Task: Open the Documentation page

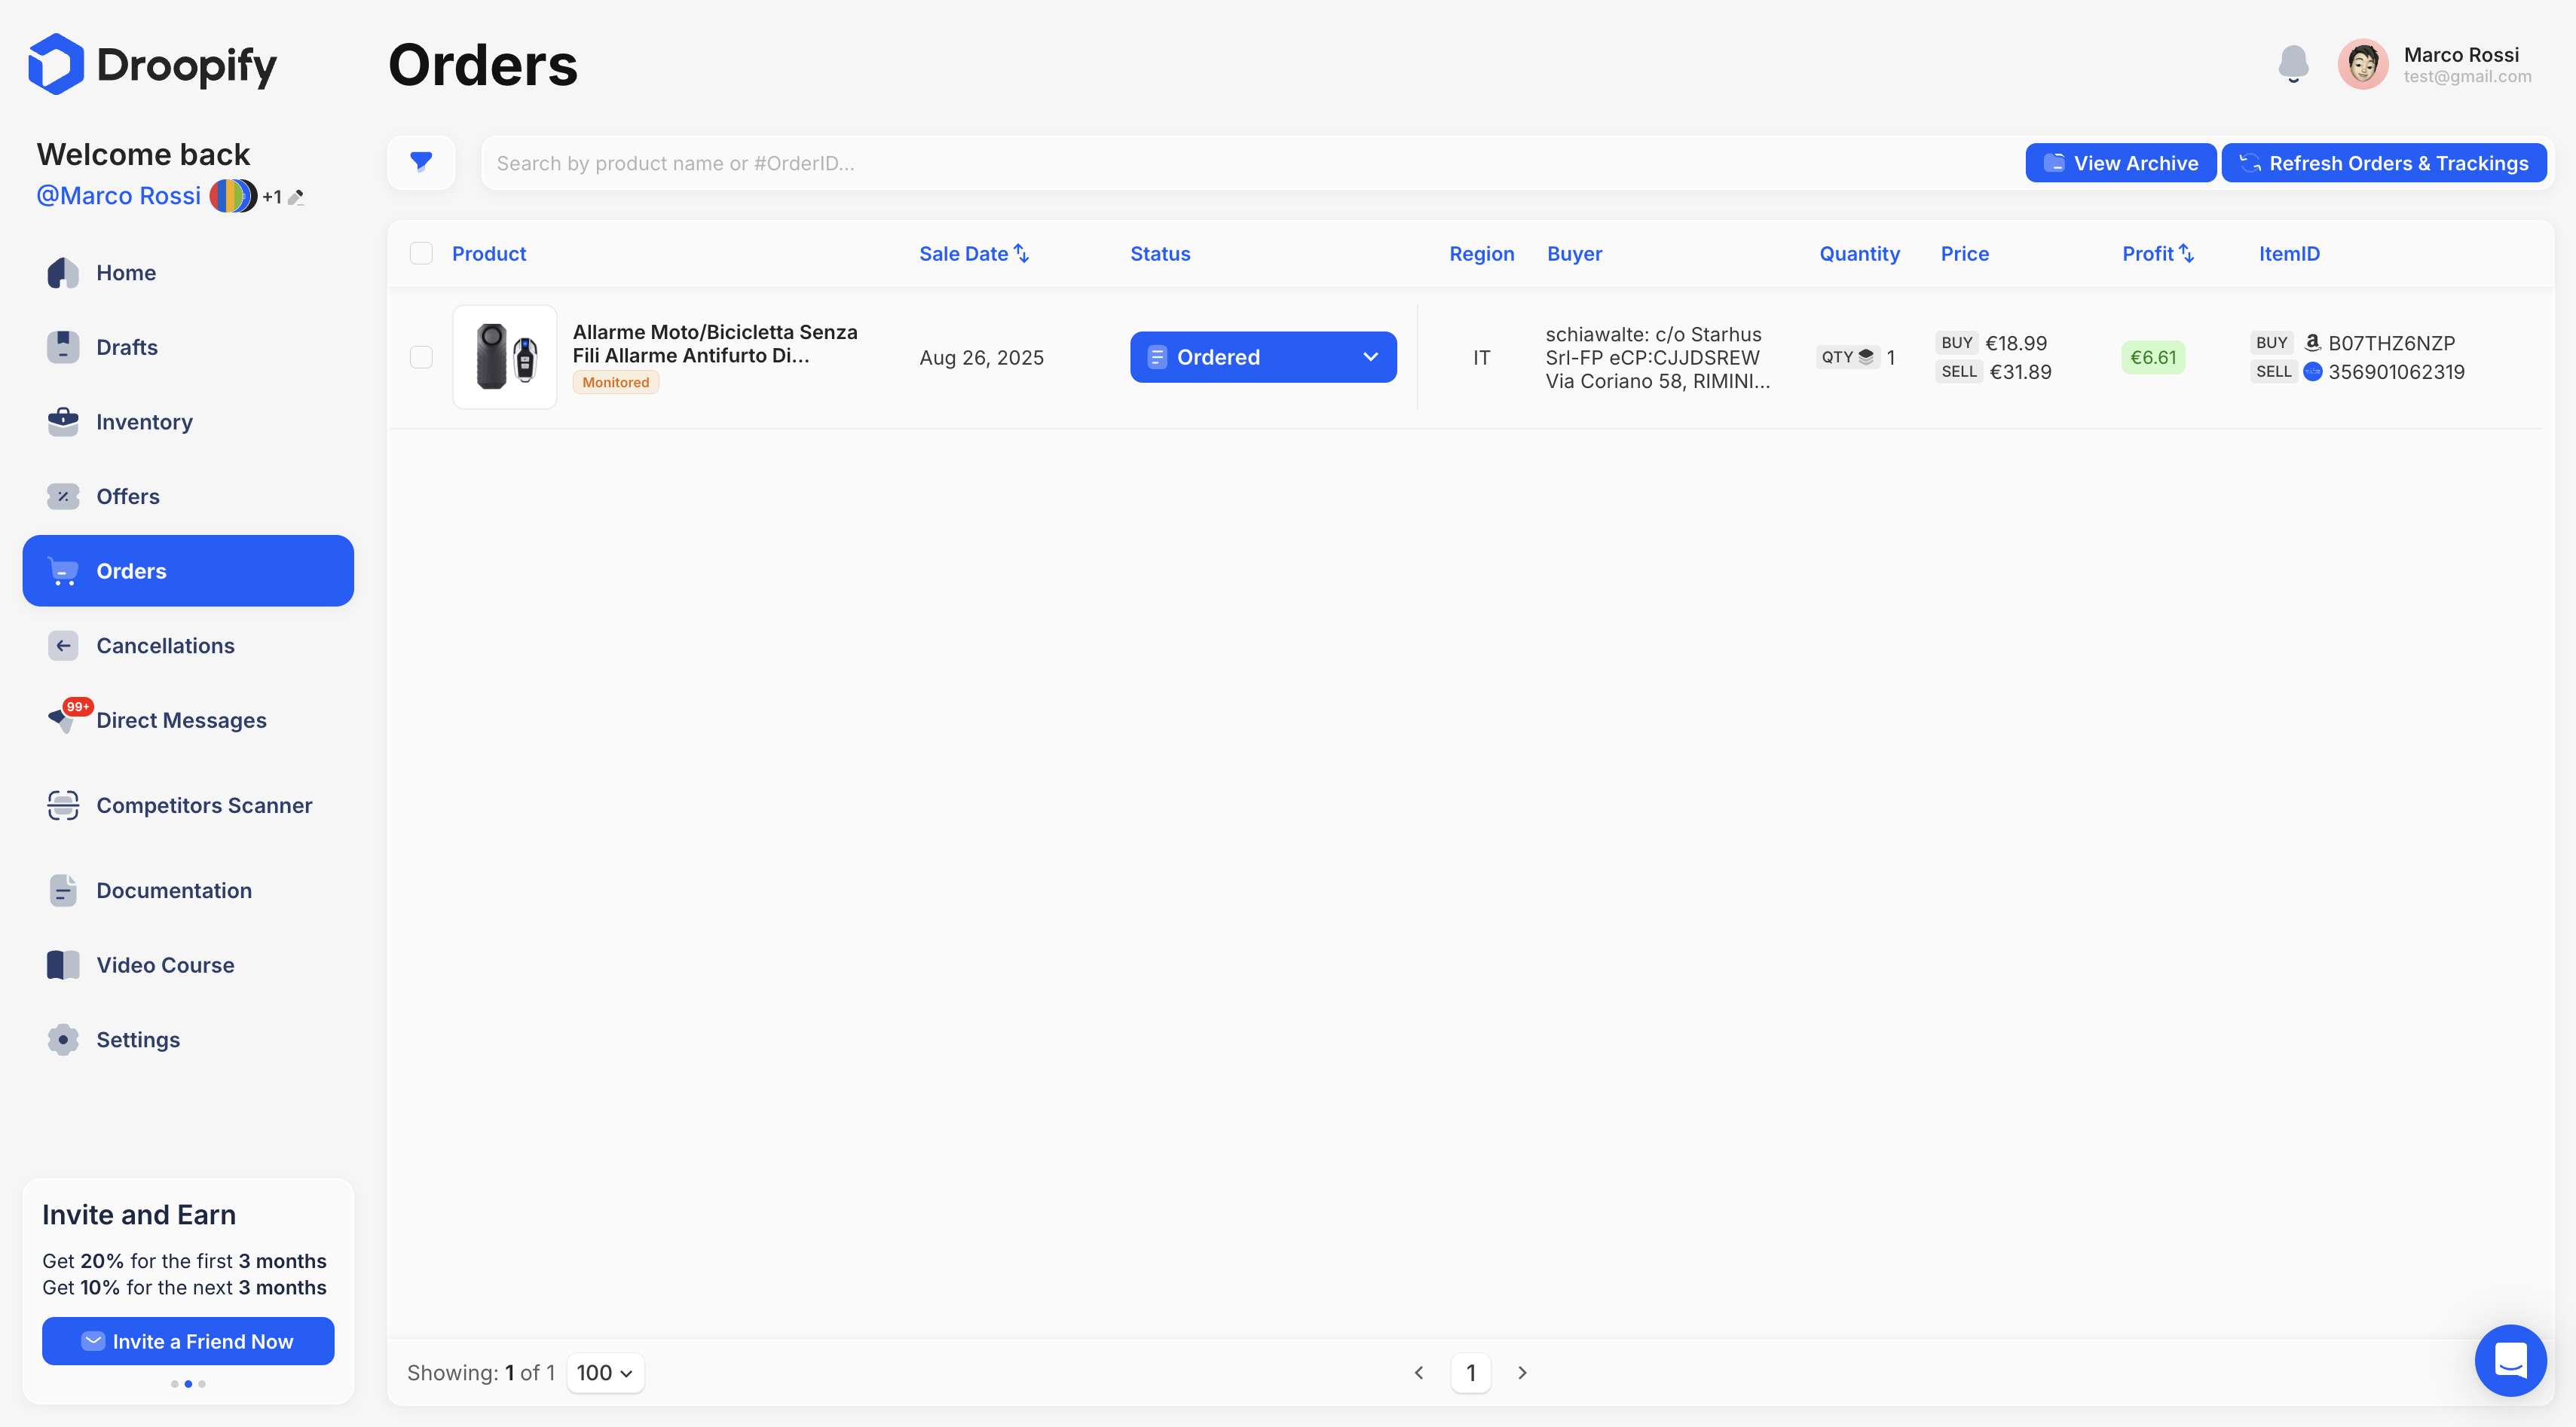Action: 188,890
